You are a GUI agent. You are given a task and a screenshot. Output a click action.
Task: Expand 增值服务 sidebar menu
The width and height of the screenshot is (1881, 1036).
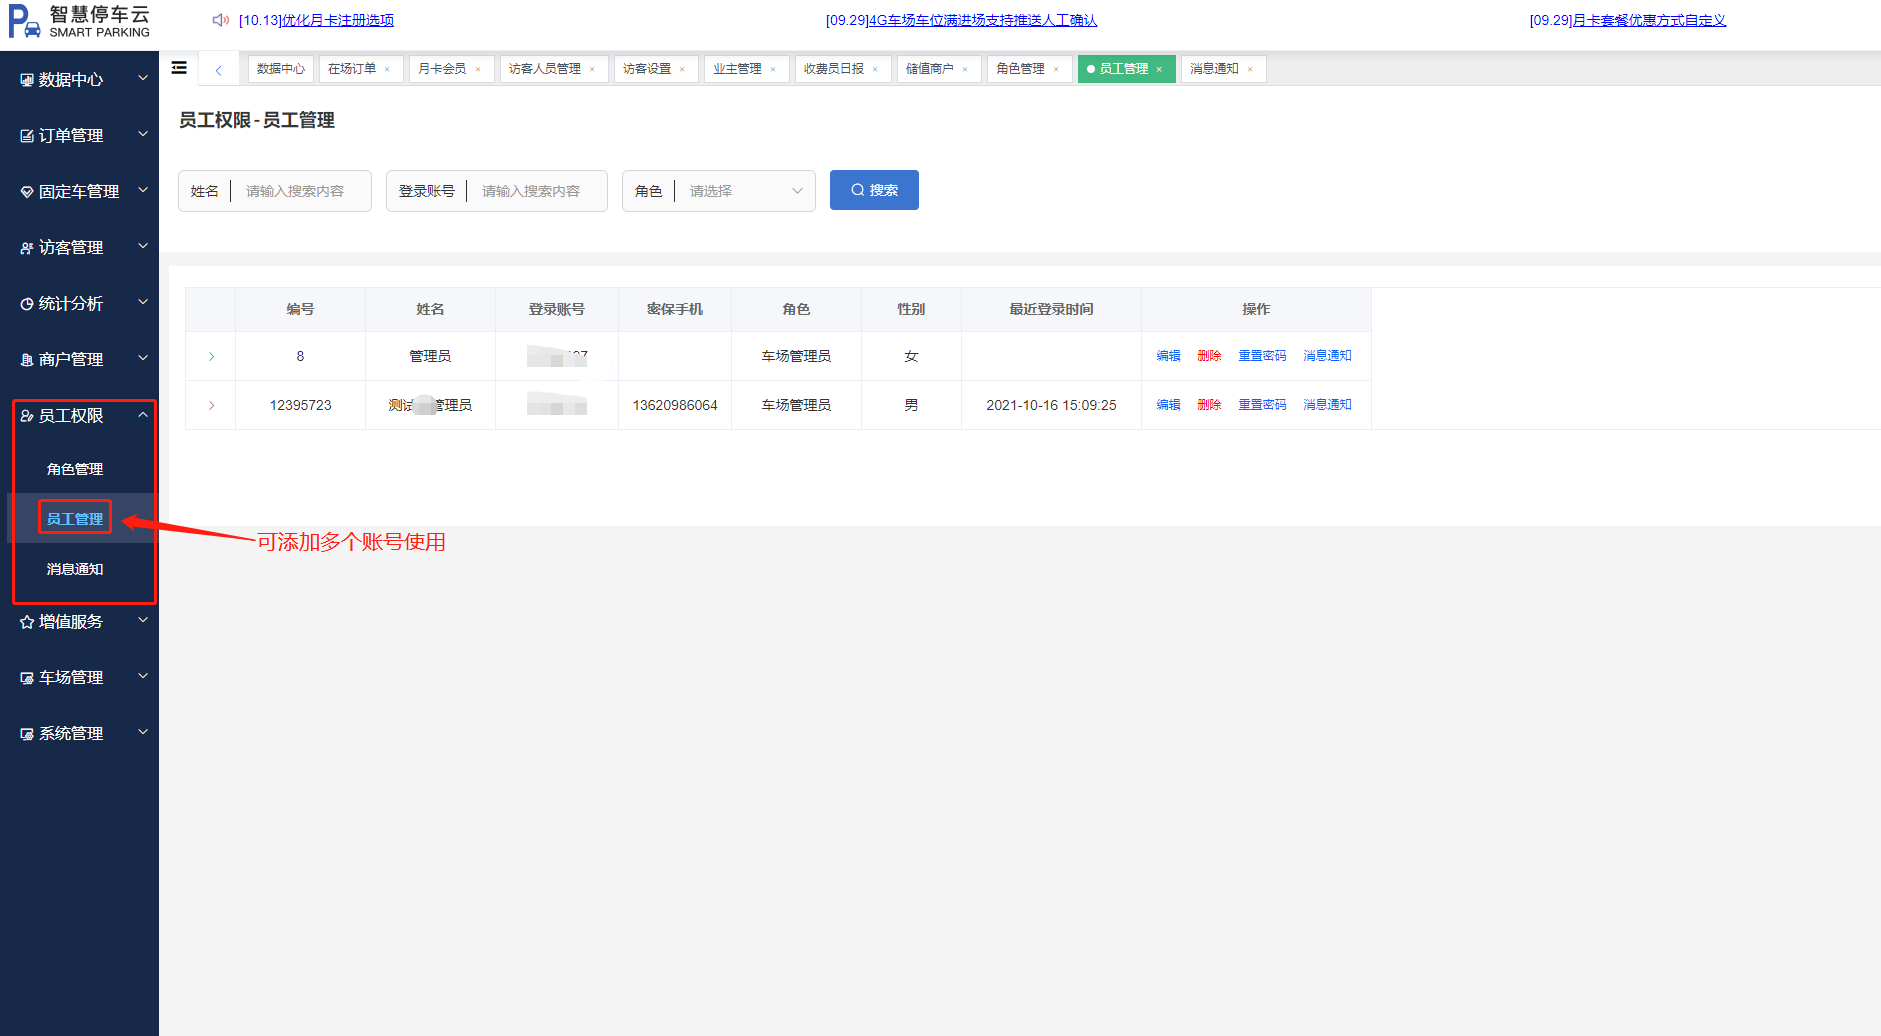(x=79, y=621)
